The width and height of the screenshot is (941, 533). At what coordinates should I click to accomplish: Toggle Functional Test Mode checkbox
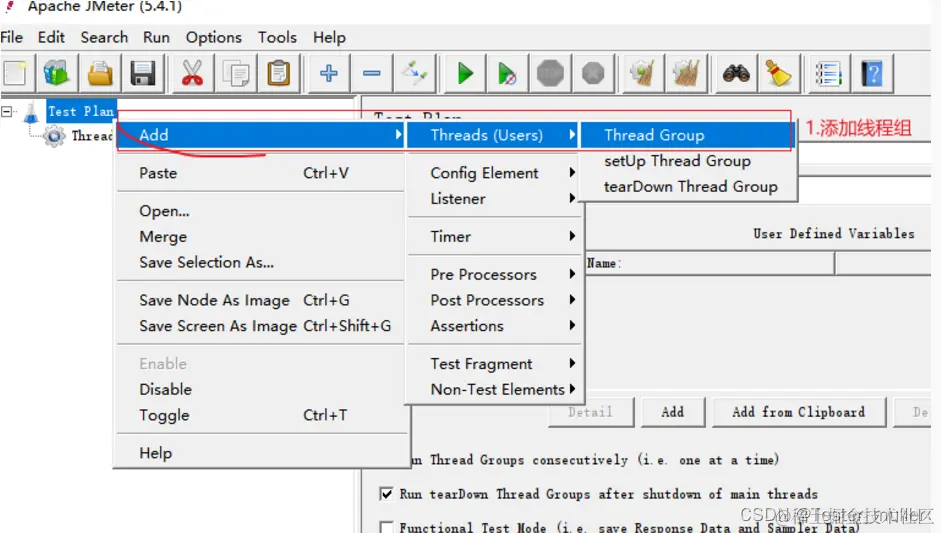click(x=386, y=527)
